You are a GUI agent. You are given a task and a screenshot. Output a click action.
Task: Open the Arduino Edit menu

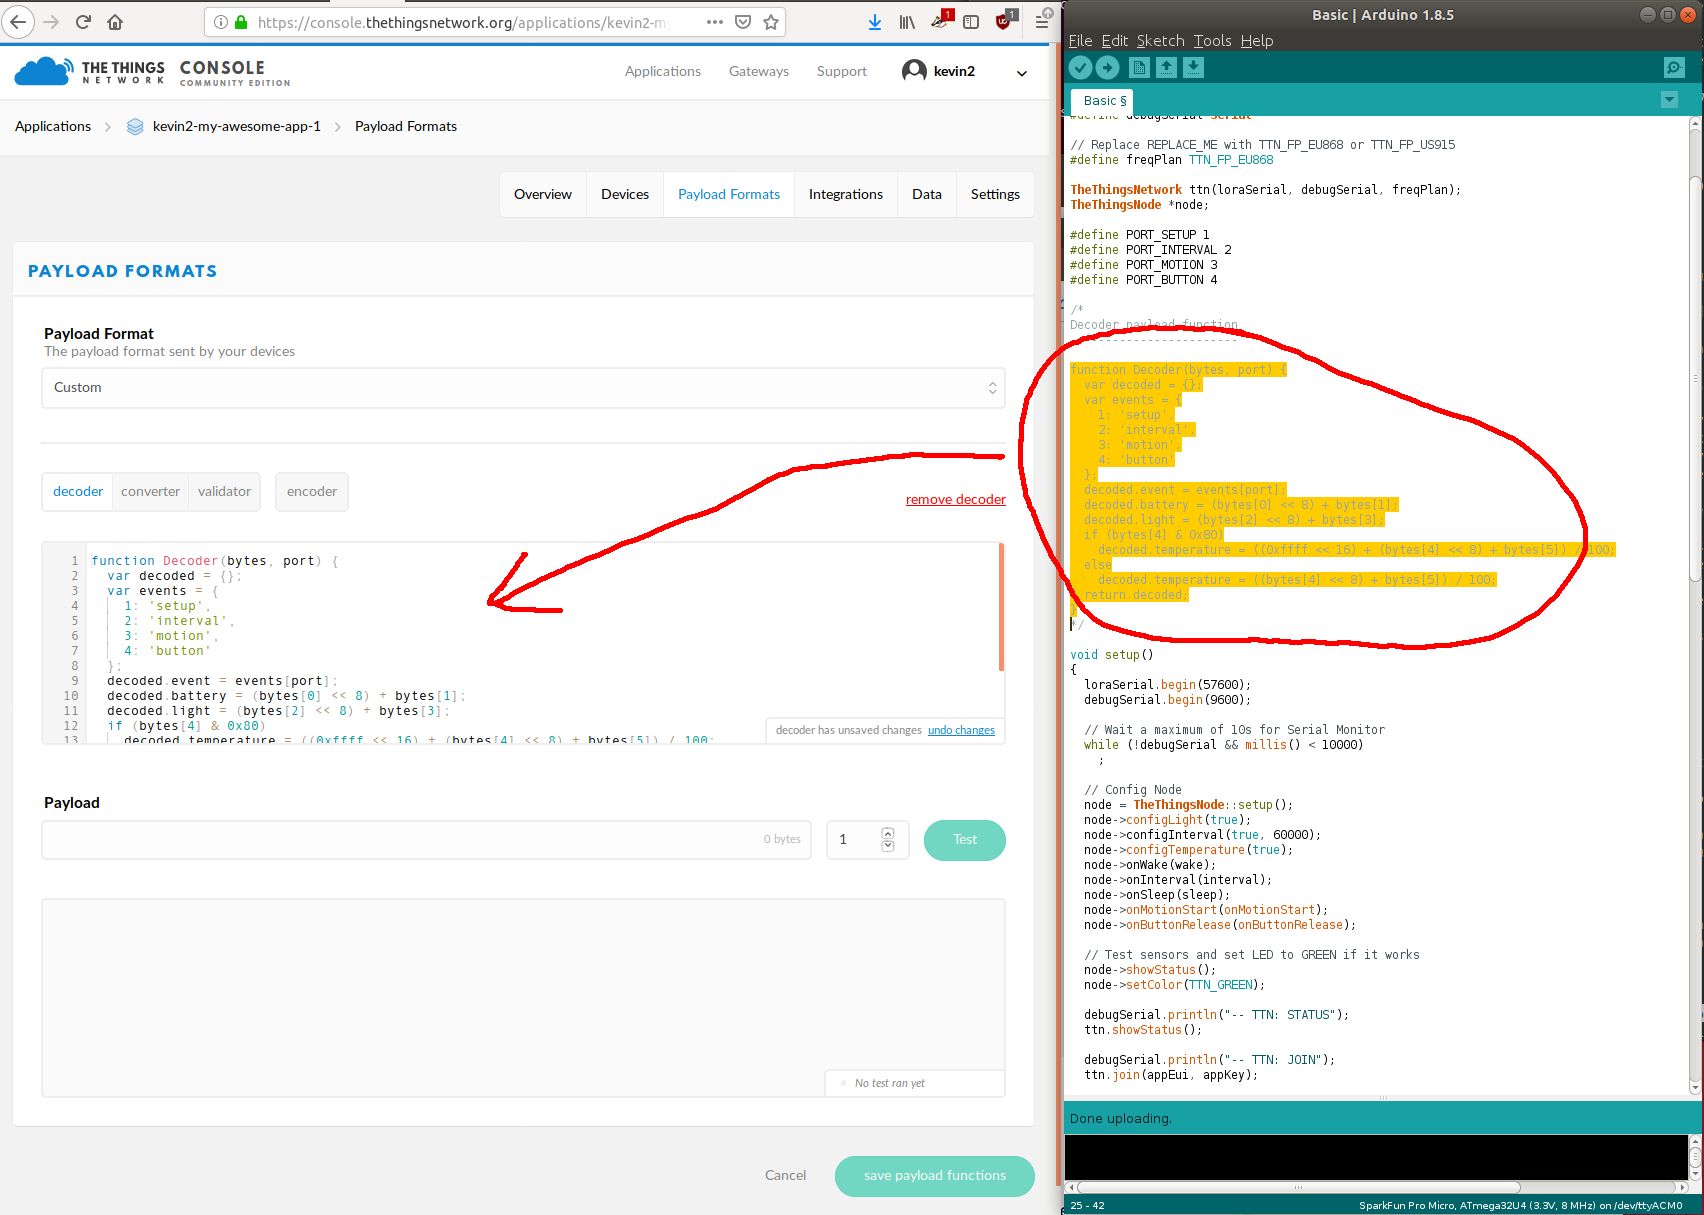tap(1115, 41)
